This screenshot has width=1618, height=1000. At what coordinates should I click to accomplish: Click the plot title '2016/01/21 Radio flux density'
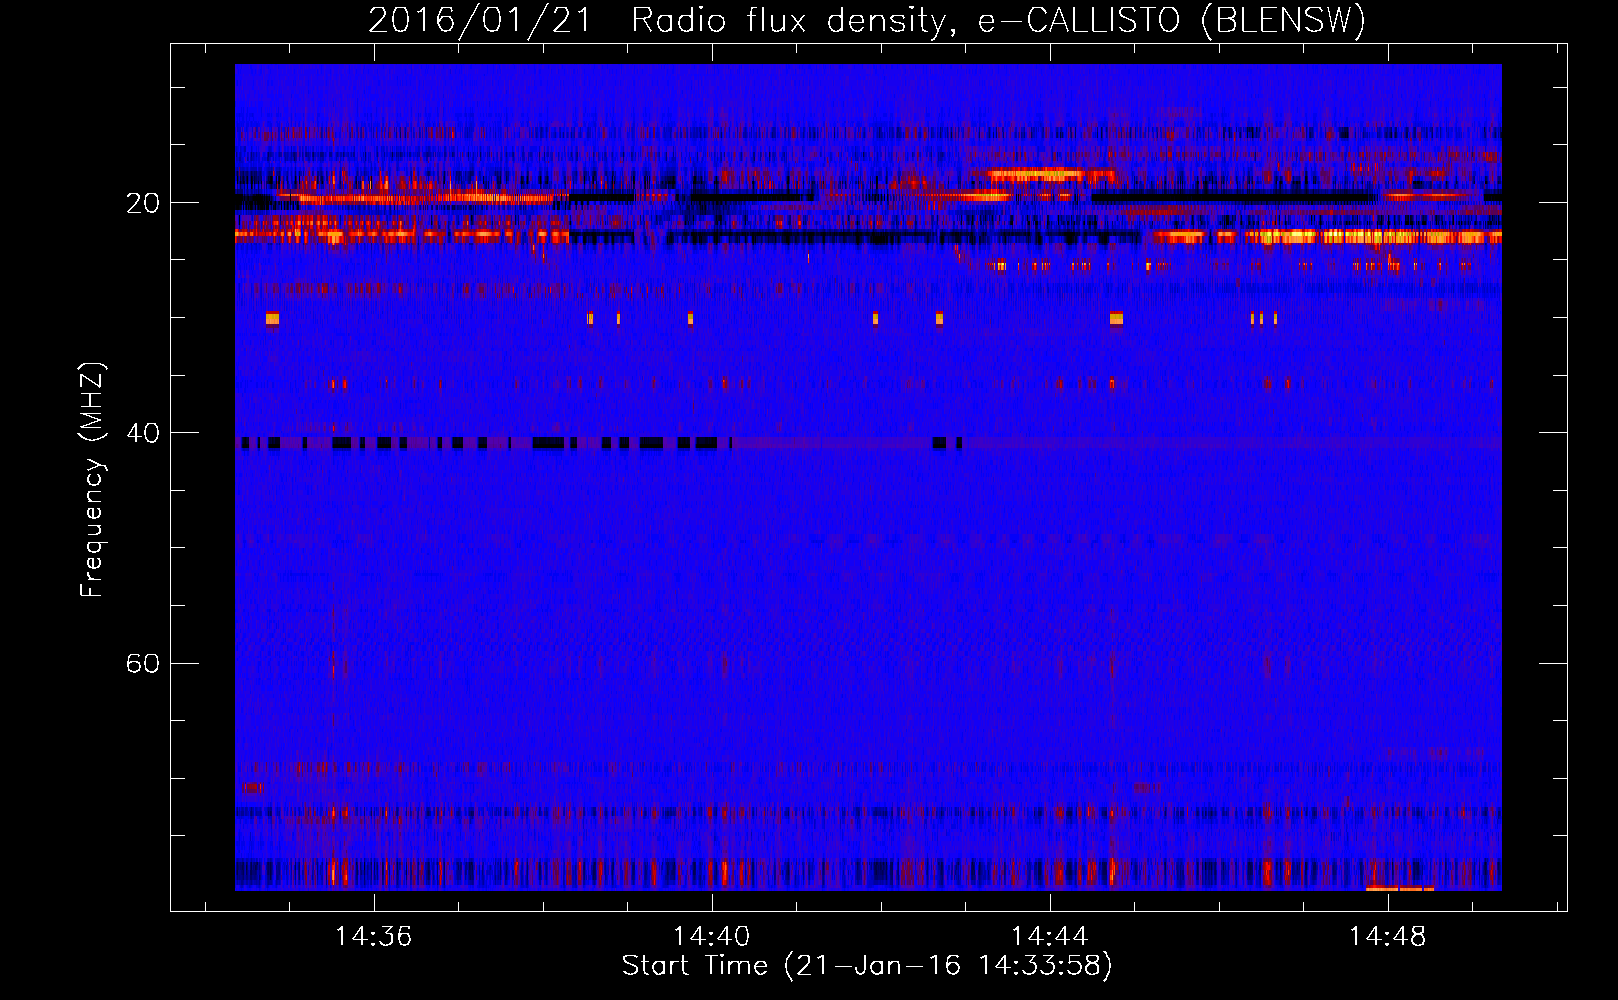point(867,20)
